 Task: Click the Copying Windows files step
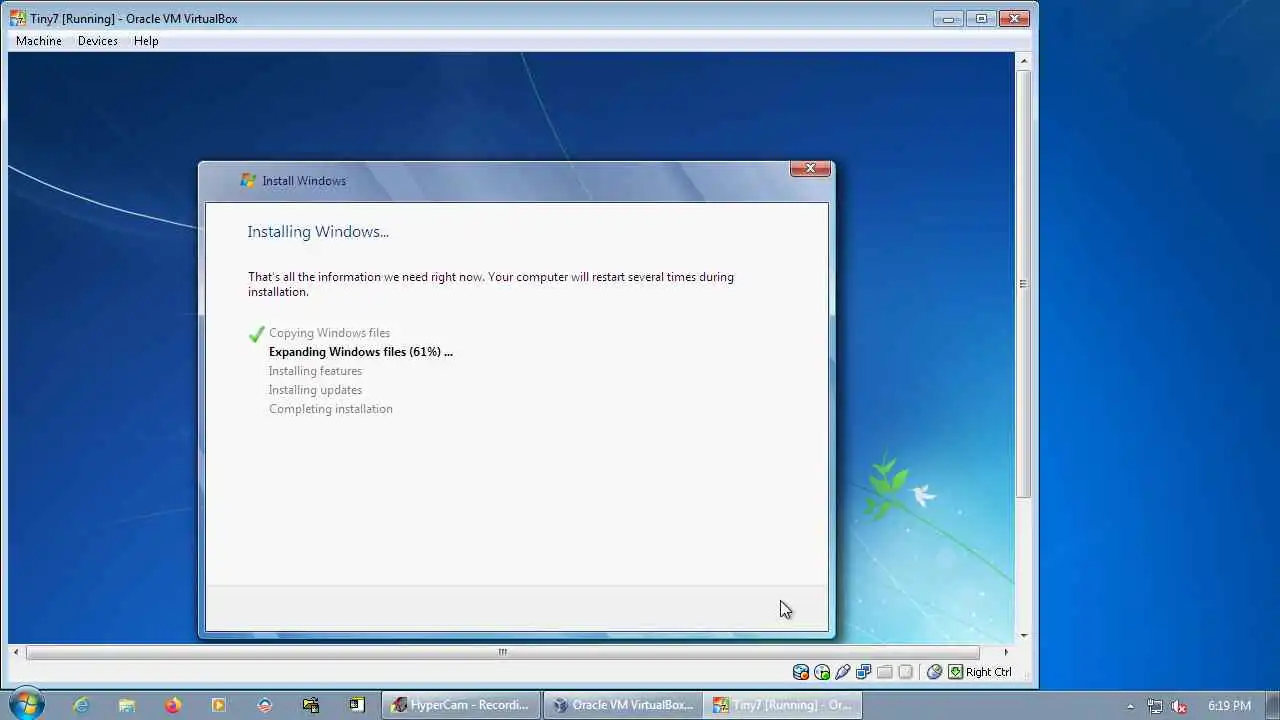pos(329,333)
